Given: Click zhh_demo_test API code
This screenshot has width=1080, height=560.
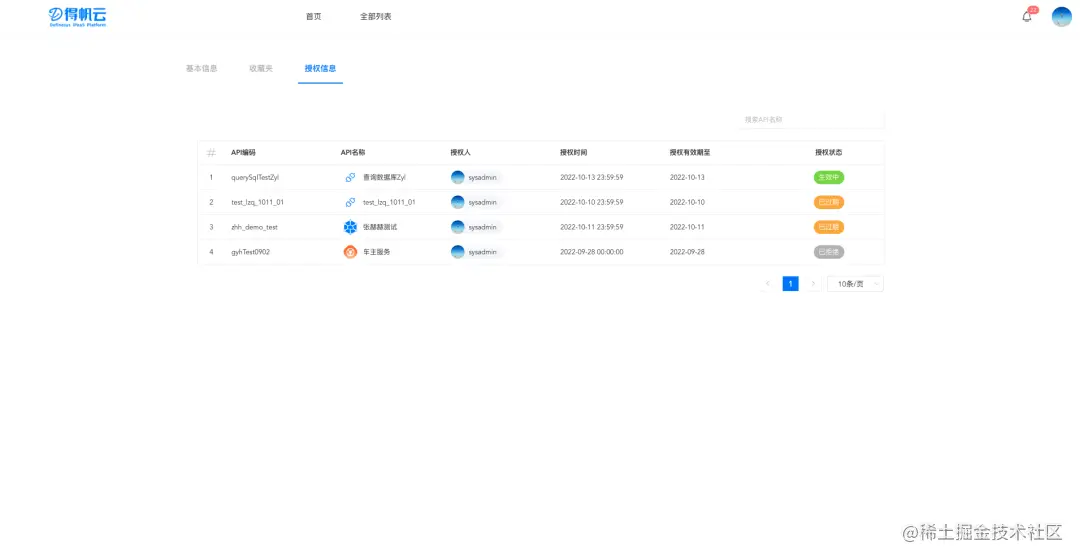Looking at the screenshot, I should 254,227.
